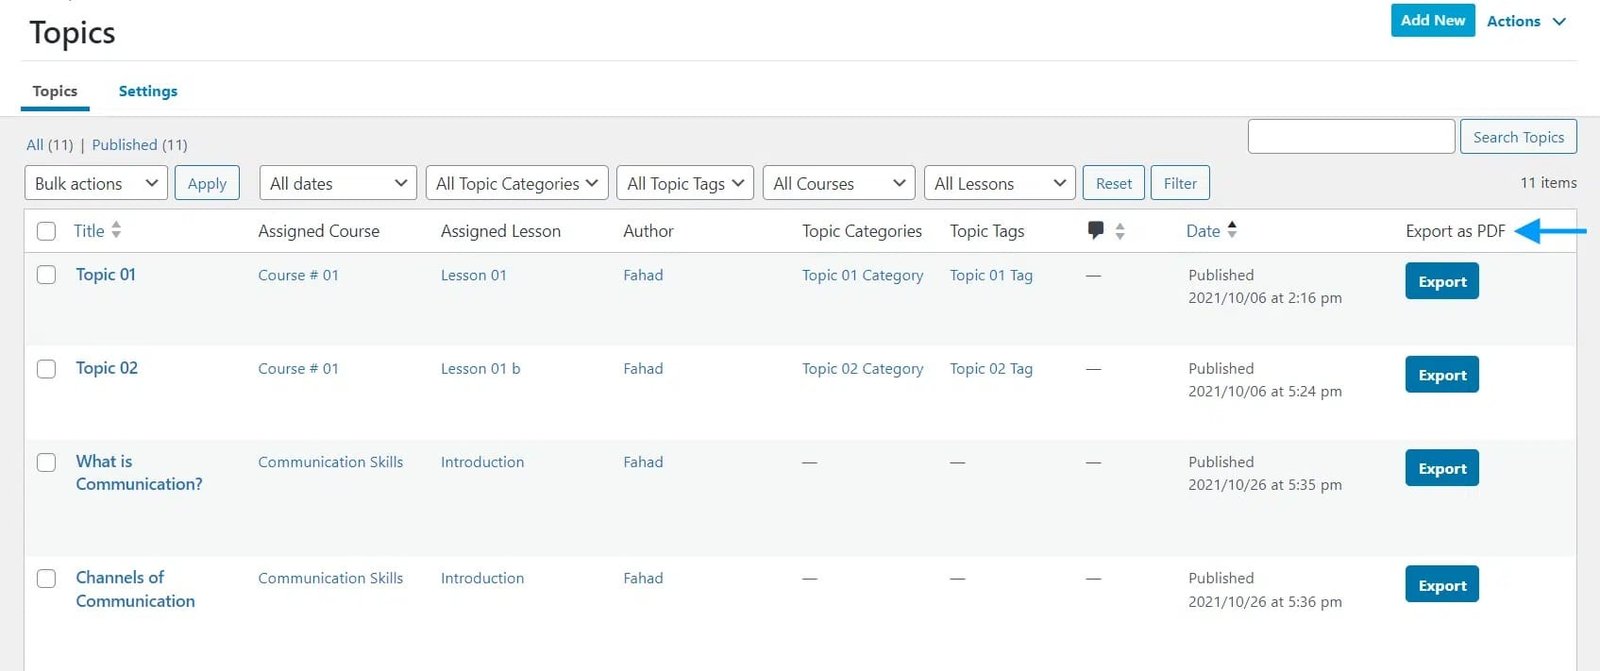Open Communication Skills for What is Communication?

coord(331,462)
